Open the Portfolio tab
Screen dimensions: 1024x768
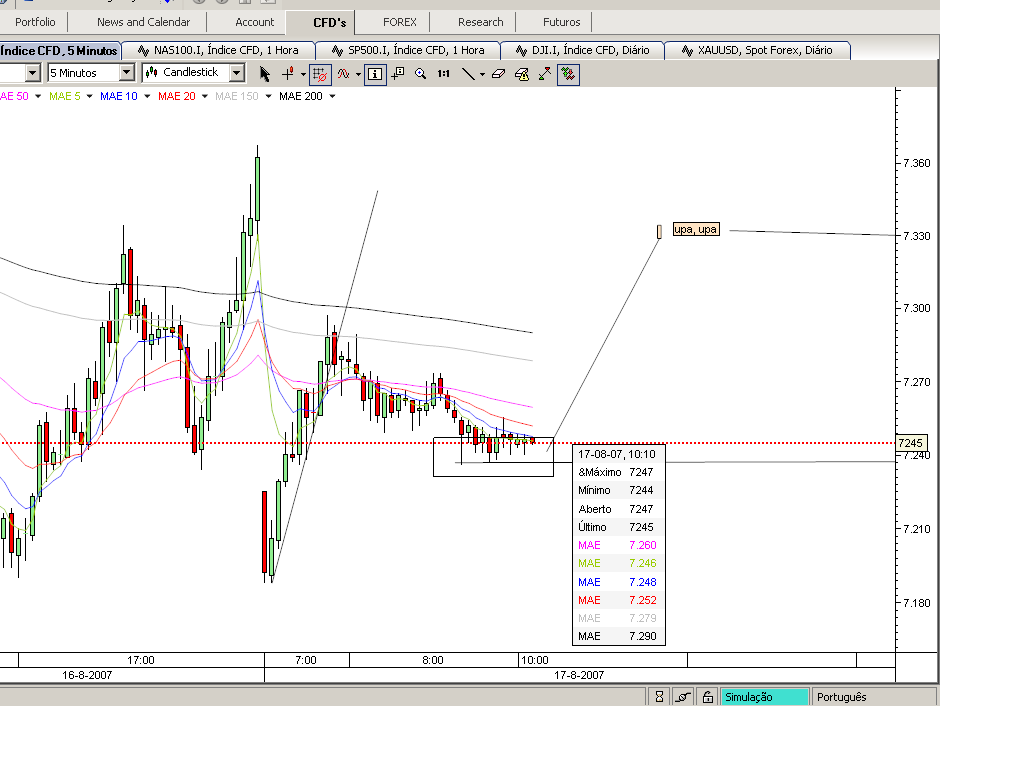(x=34, y=22)
